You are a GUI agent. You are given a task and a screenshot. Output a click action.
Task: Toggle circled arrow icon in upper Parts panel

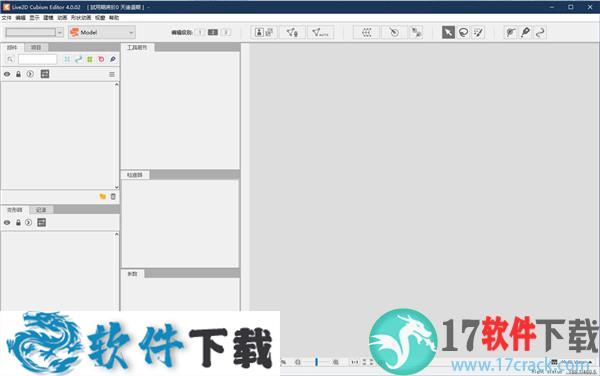pos(30,74)
